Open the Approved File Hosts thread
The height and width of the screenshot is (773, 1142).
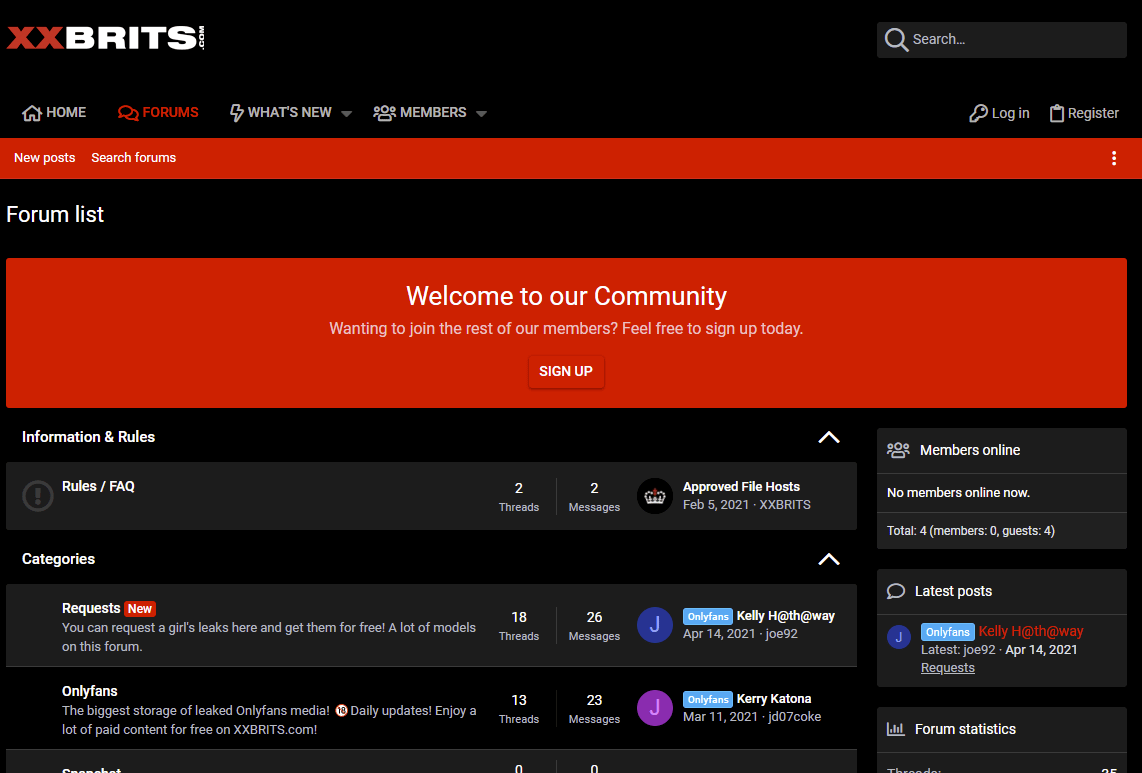point(741,487)
